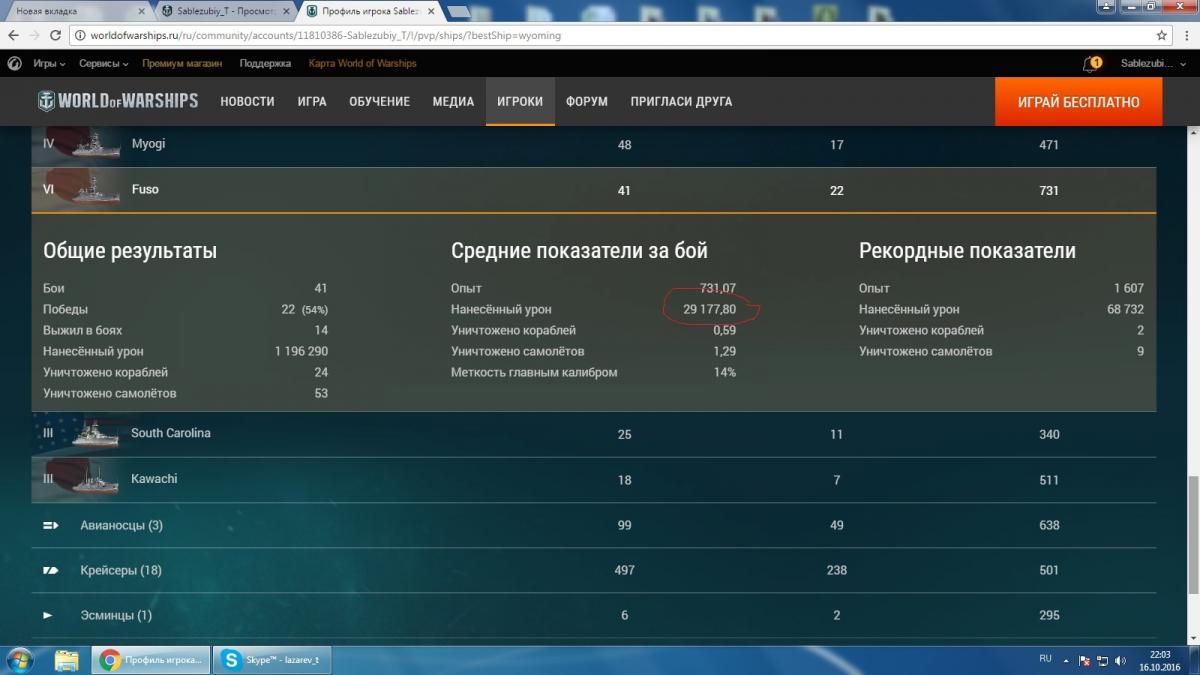Open the Обучение navigation item

click(379, 101)
